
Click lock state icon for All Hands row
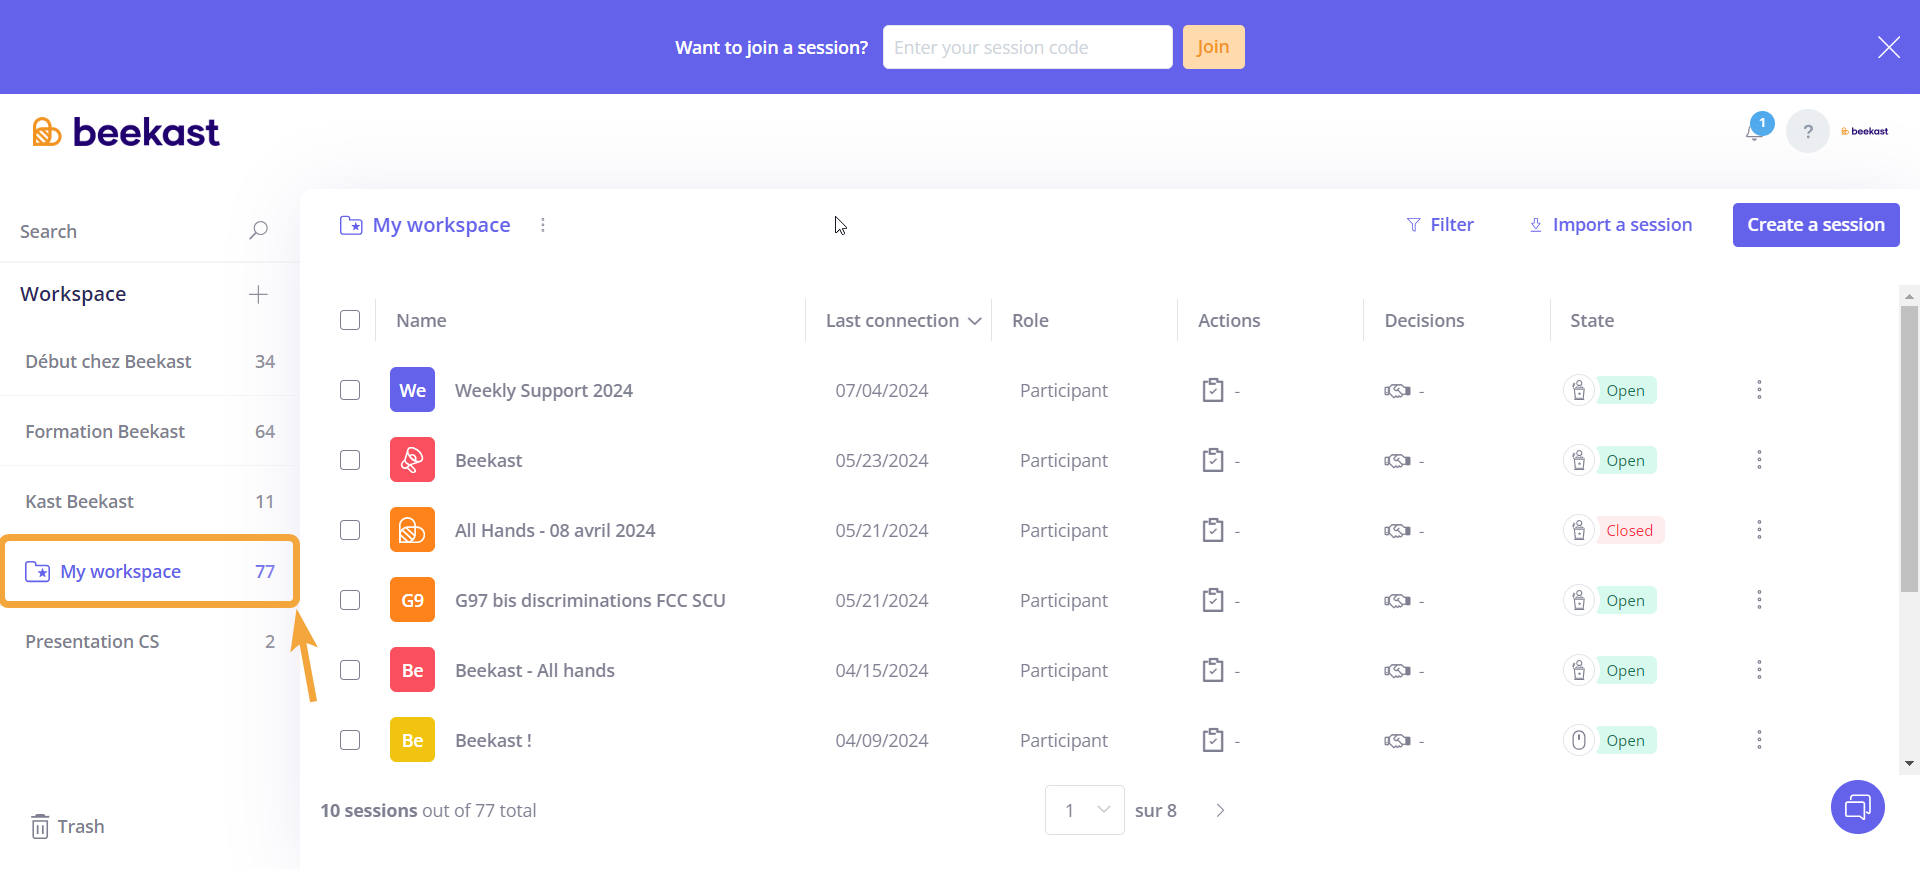point(1578,530)
